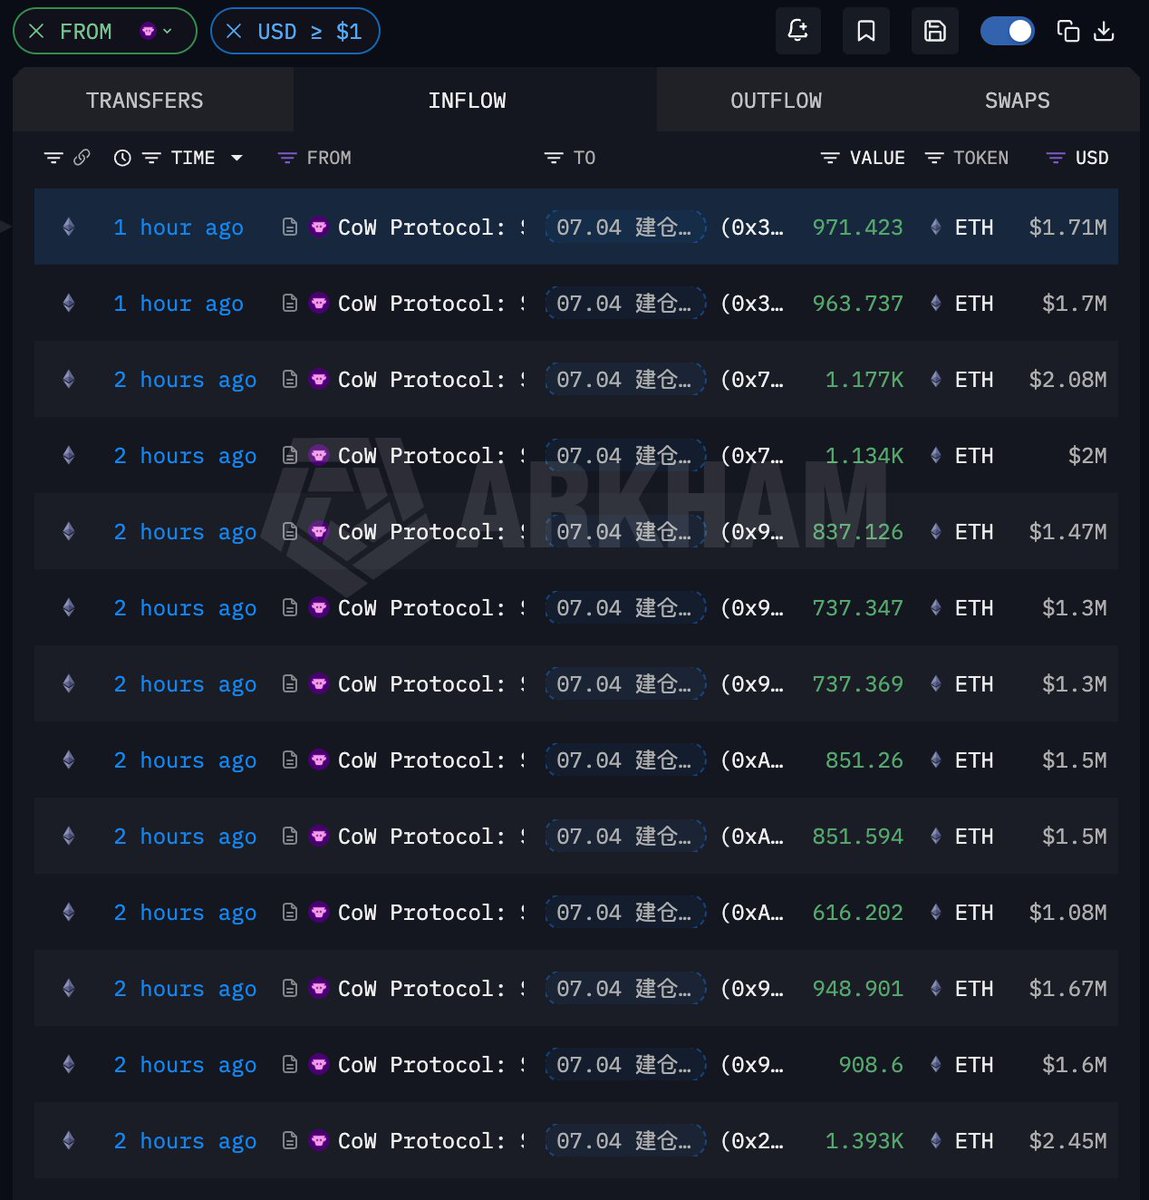Image resolution: width=1149 pixels, height=1200 pixels.
Task: Switch to the OUTFLOW tab
Action: pyautogui.click(x=776, y=100)
